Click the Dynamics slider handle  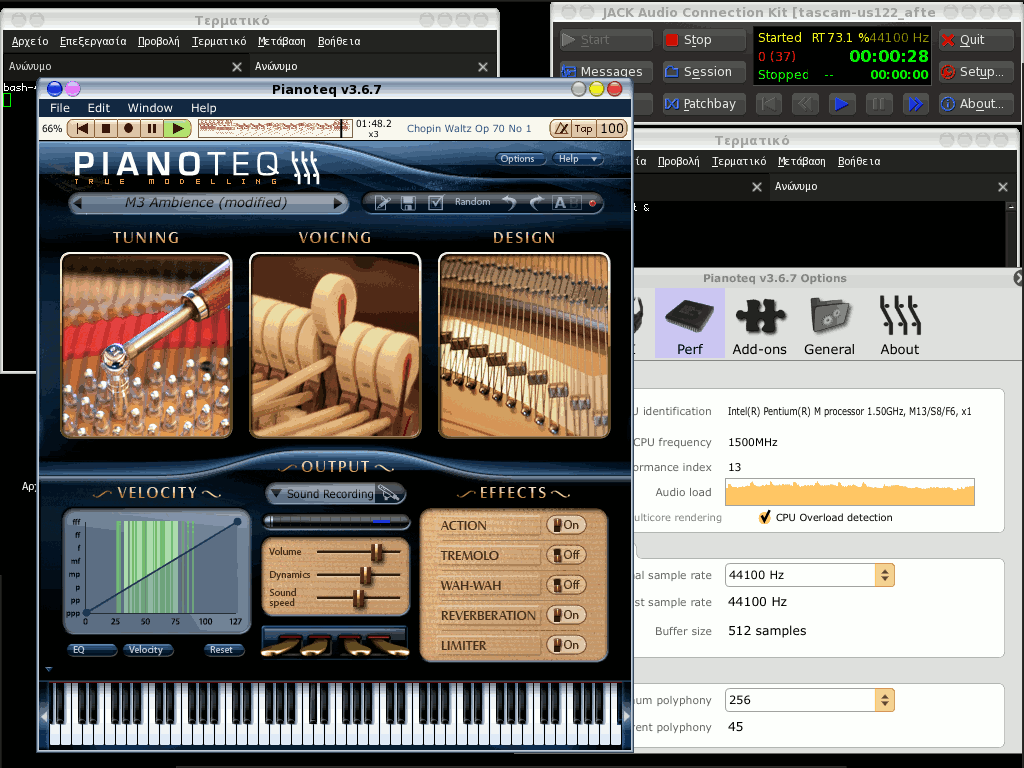click(366, 575)
